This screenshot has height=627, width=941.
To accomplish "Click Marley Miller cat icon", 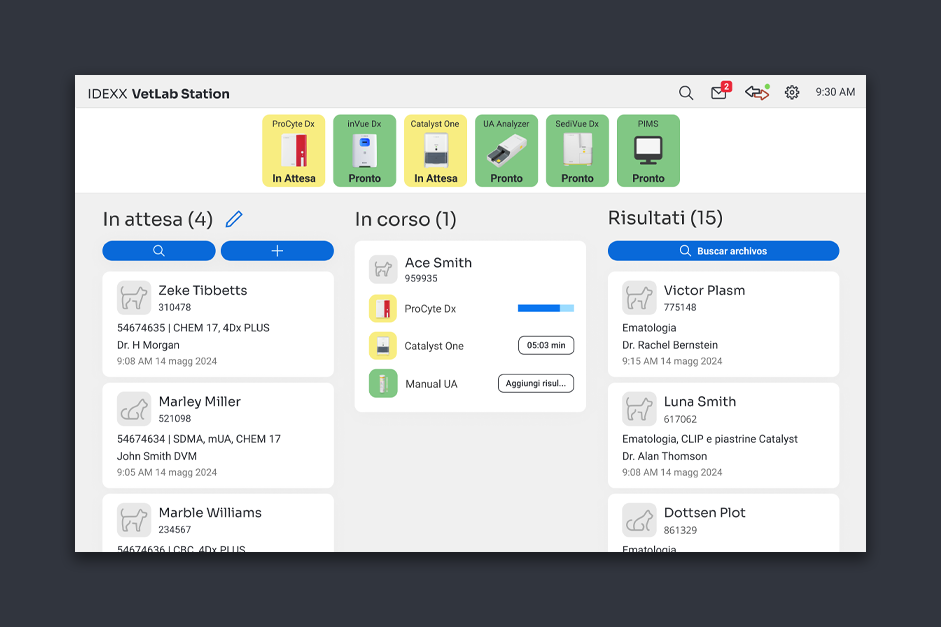I will [134, 409].
